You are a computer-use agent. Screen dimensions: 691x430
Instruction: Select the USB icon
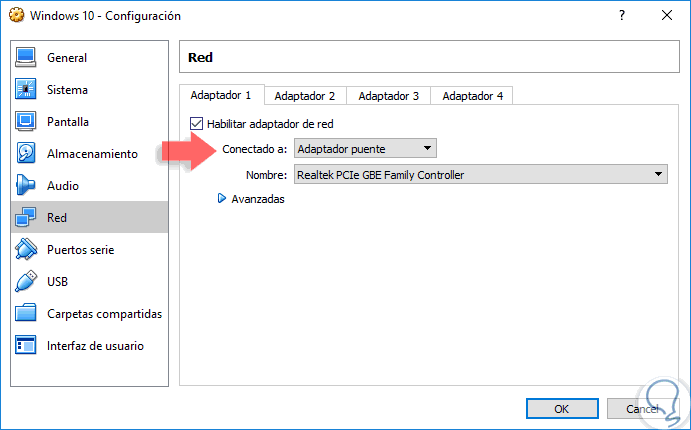[x=26, y=282]
